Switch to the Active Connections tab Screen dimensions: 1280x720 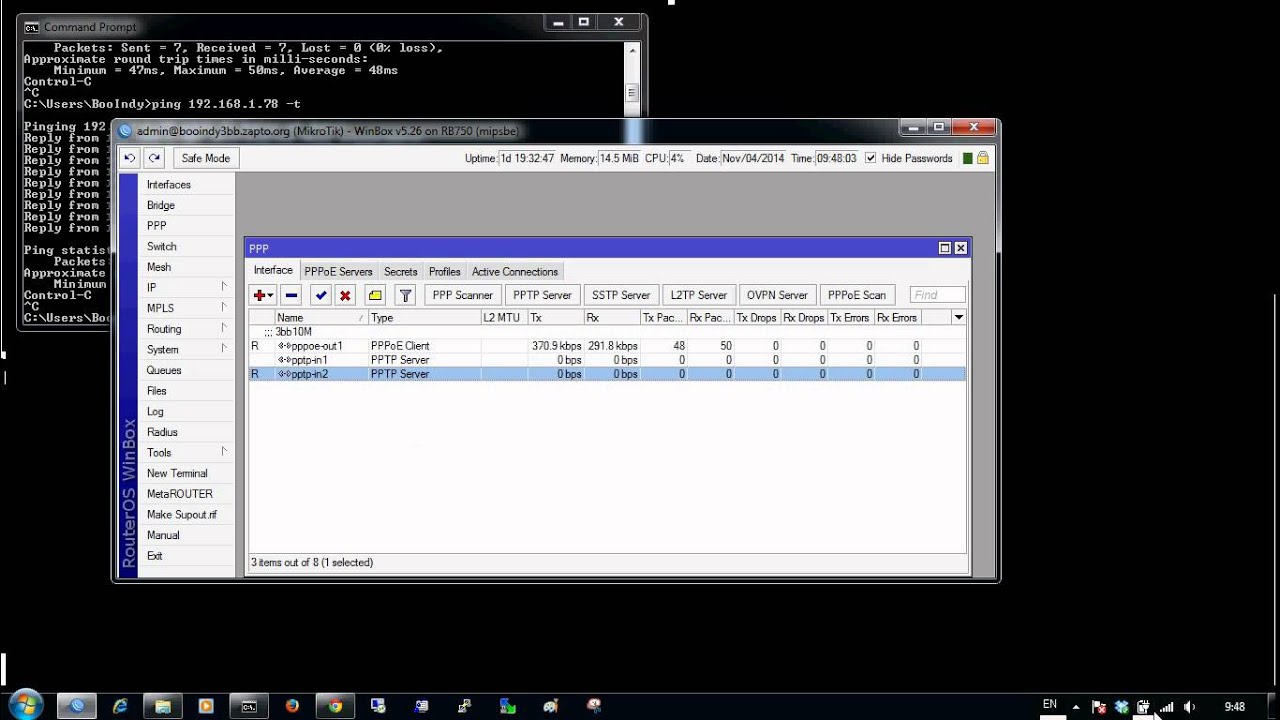click(515, 271)
